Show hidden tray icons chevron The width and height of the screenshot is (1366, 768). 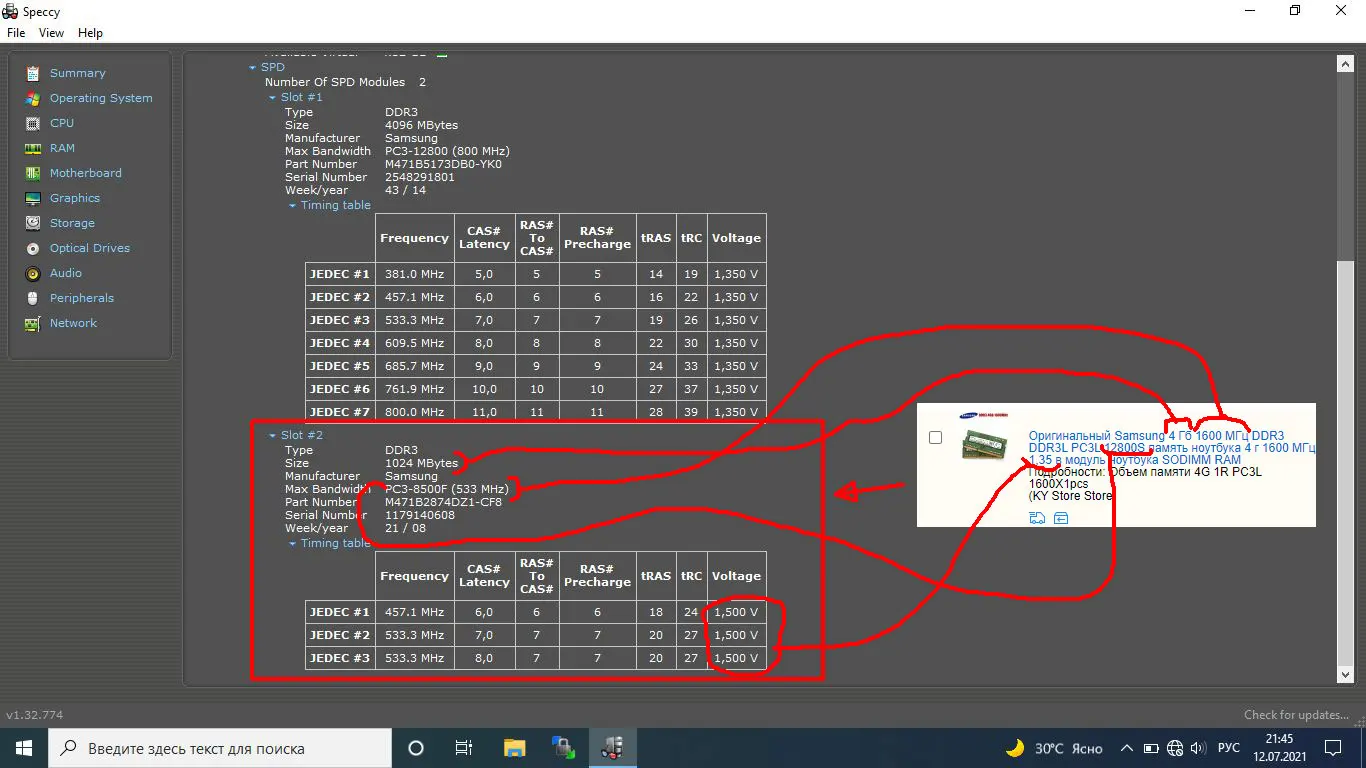click(x=1127, y=748)
